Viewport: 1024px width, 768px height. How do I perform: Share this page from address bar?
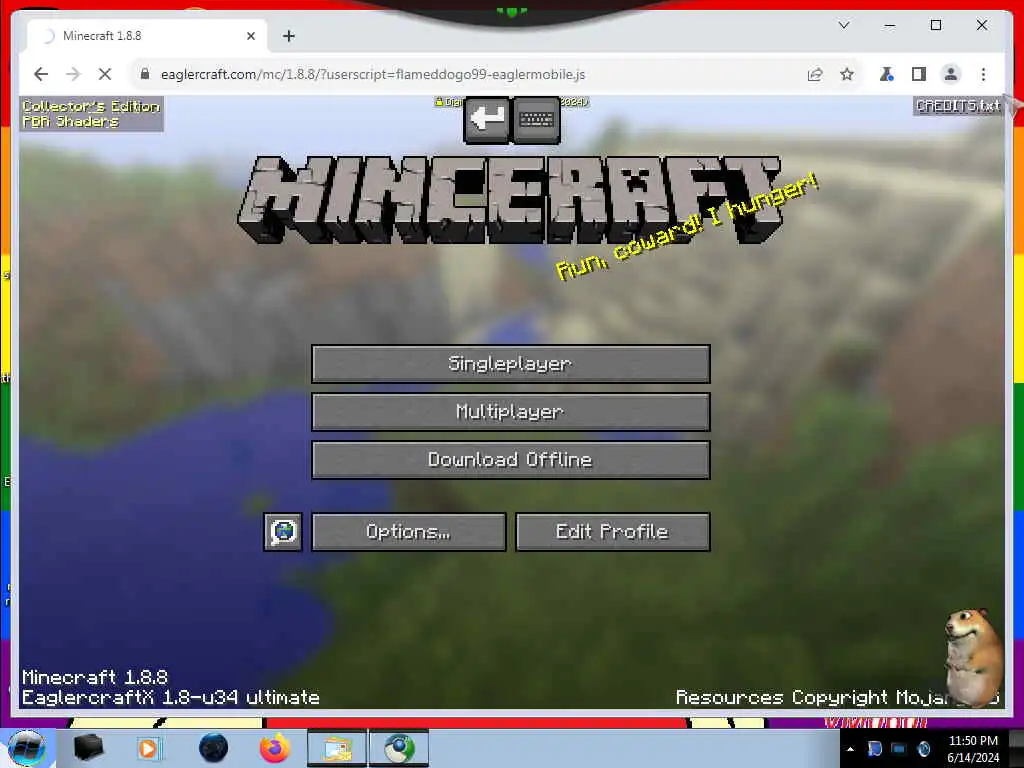815,74
